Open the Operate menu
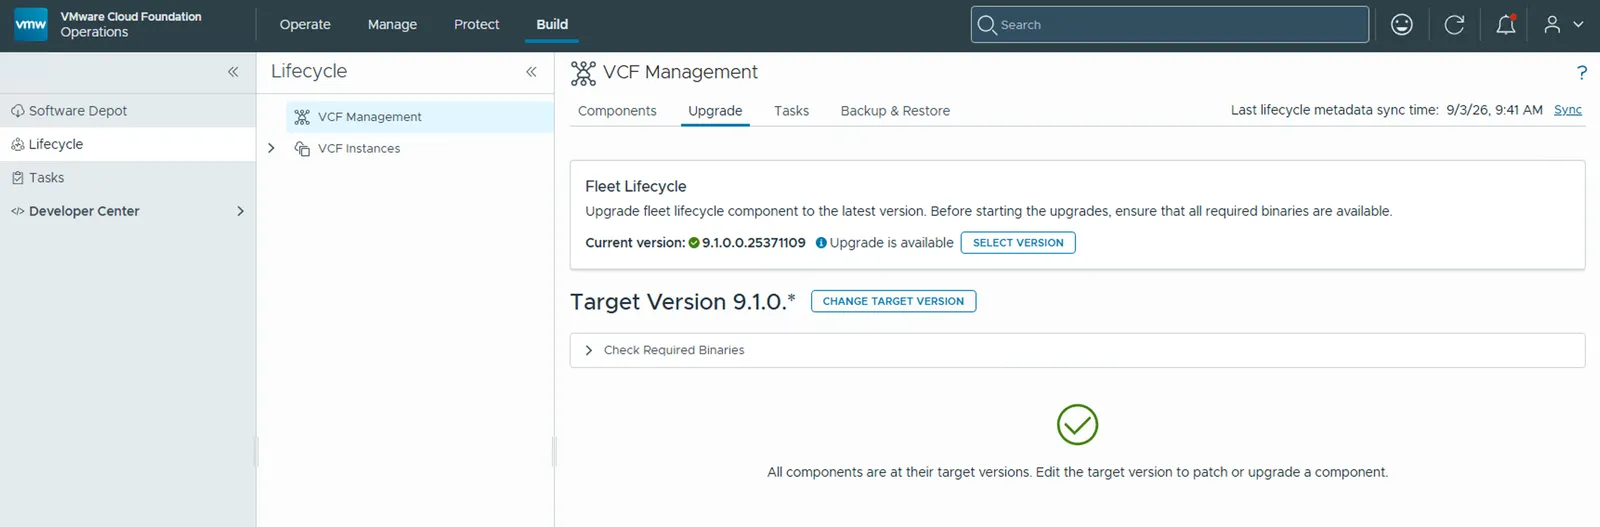 [x=305, y=24]
